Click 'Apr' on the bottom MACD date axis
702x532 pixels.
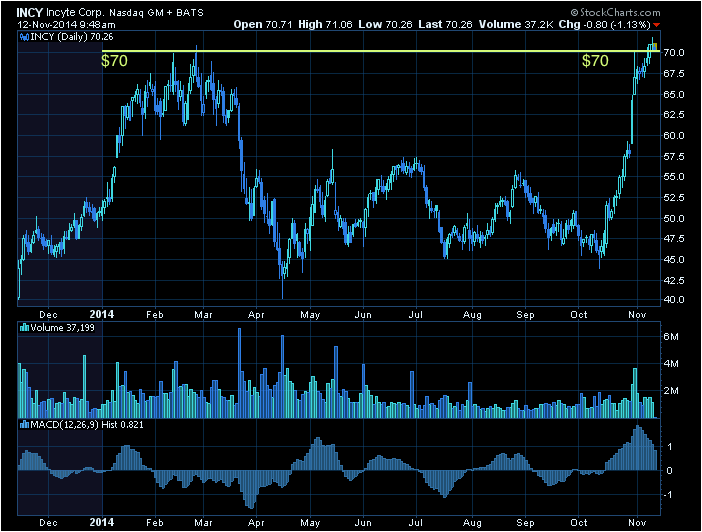[256, 523]
